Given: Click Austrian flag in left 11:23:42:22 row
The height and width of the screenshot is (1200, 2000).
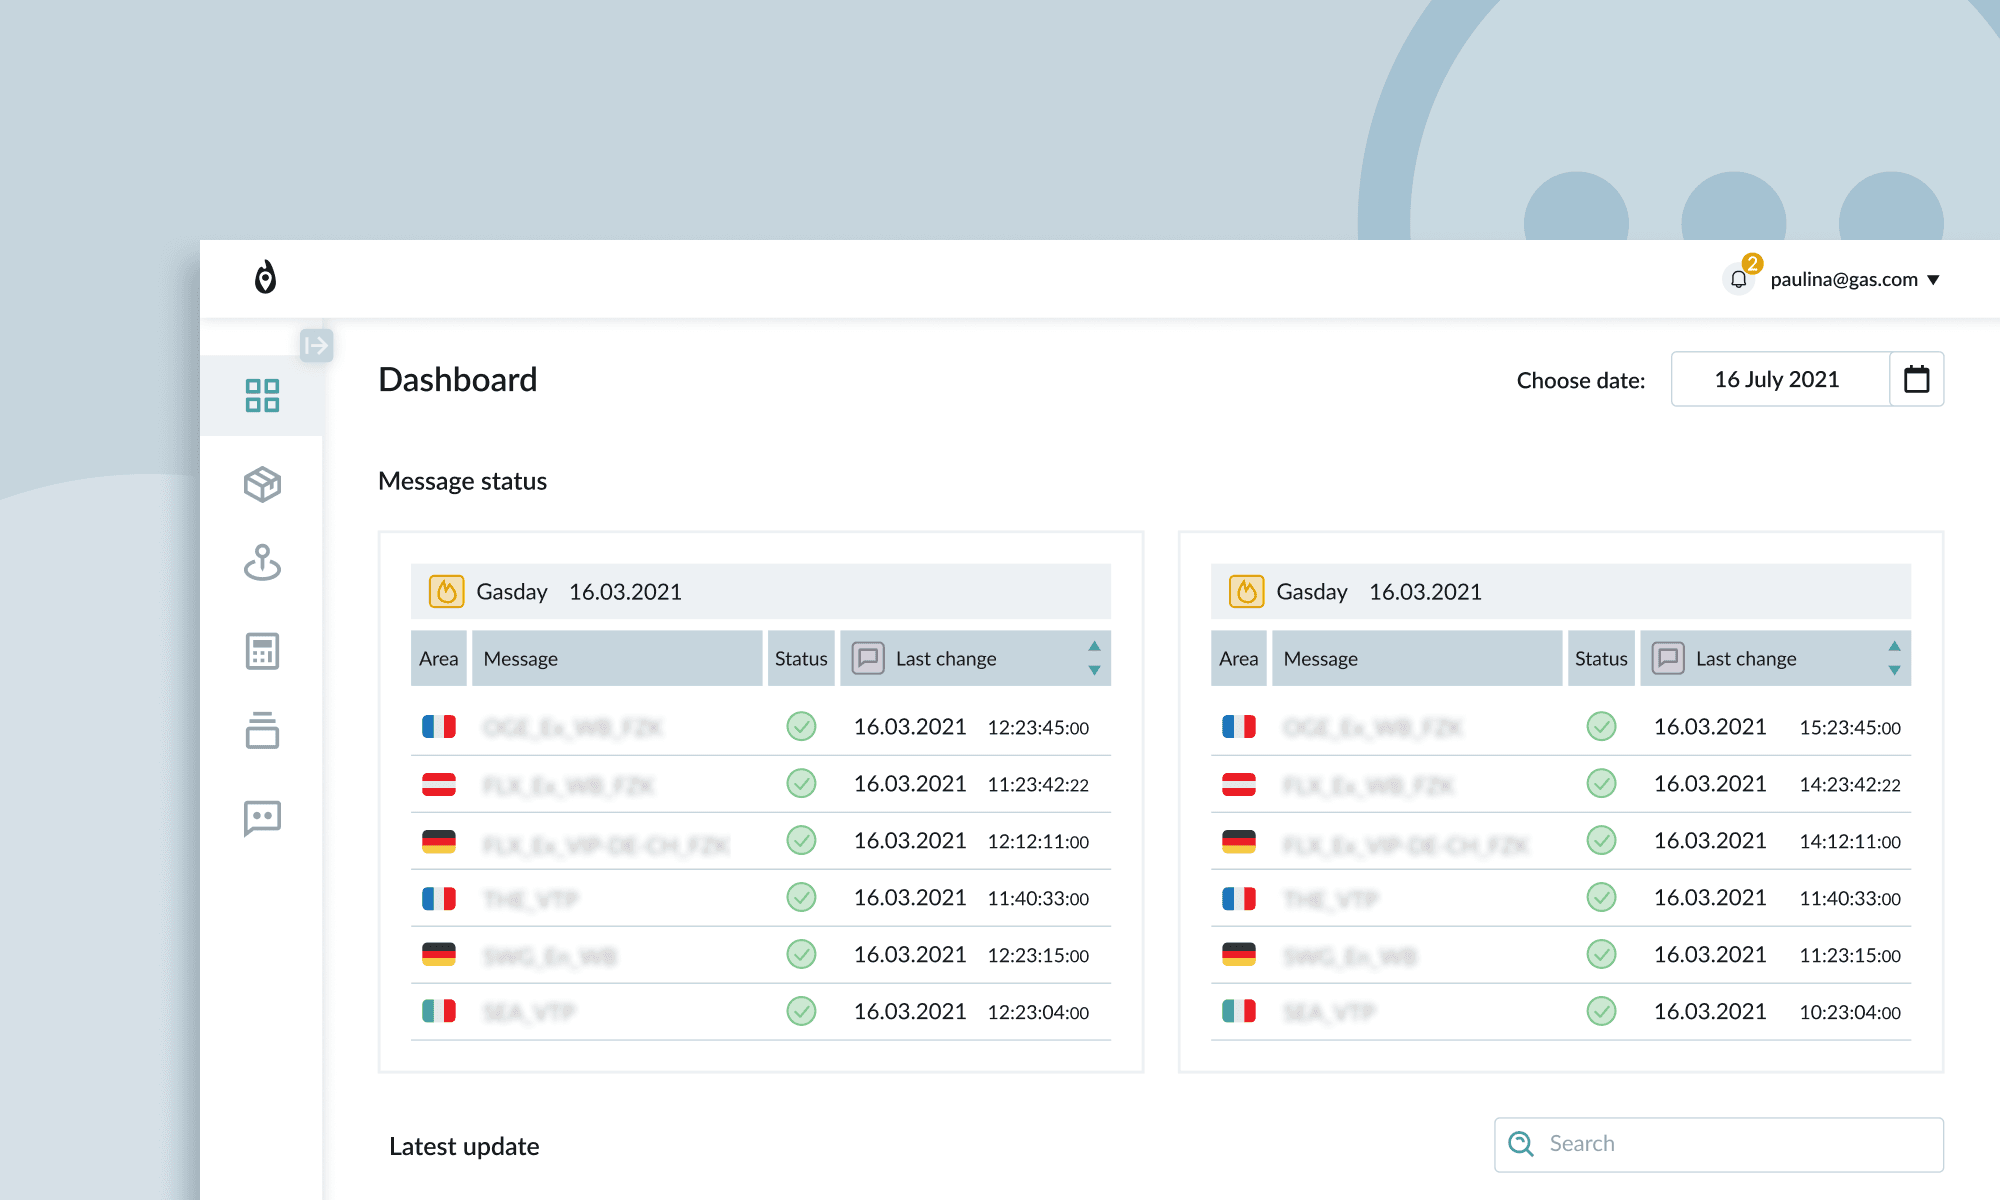Looking at the screenshot, I should coord(439,784).
